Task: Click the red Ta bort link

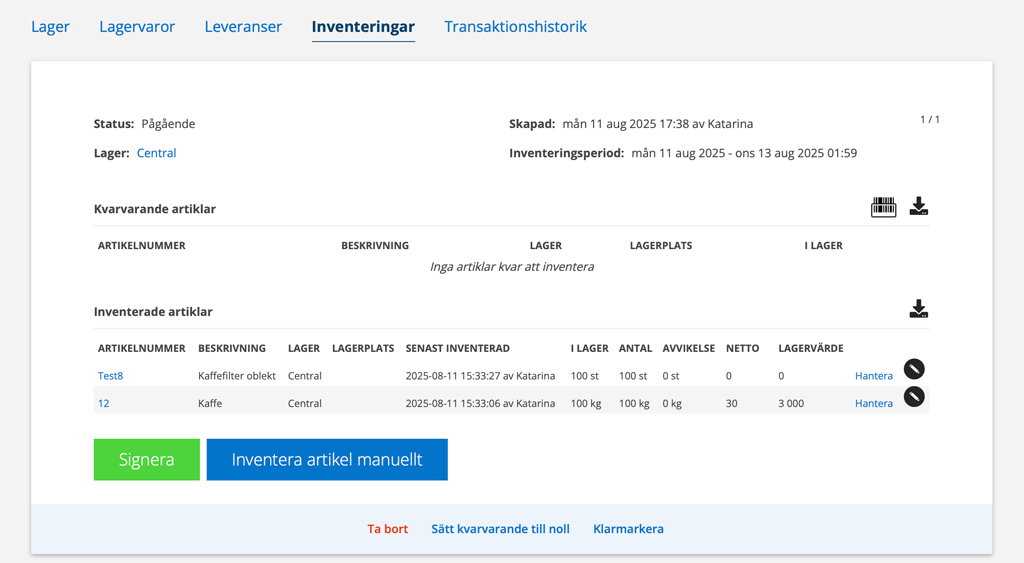Action: (387, 529)
